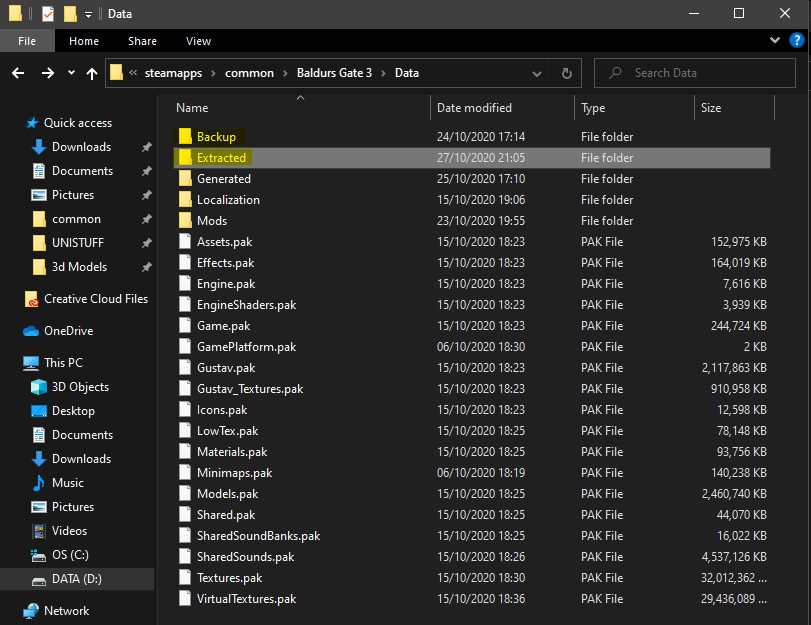Select the Extracted folder icon
The image size is (811, 625).
185,158
